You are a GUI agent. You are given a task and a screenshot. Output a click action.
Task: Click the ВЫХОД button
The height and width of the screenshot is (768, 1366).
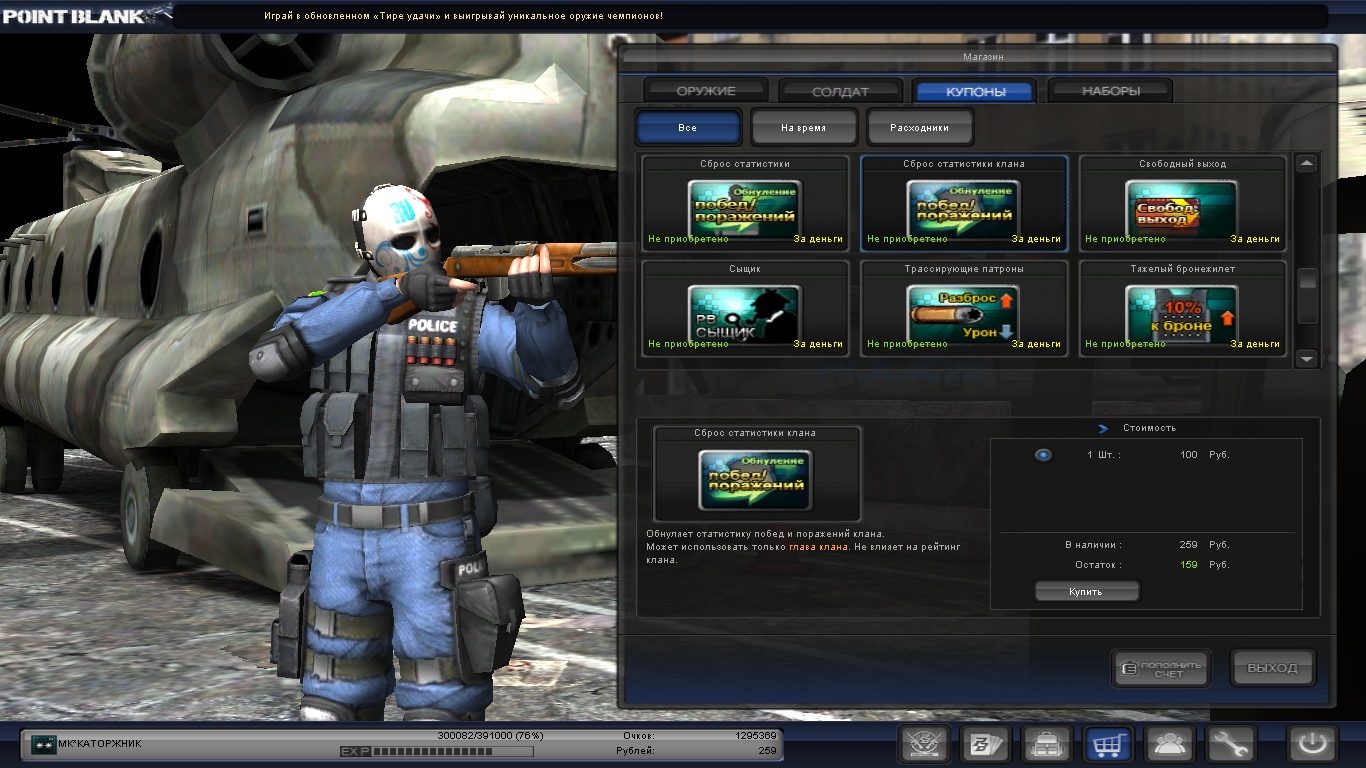pos(1273,668)
